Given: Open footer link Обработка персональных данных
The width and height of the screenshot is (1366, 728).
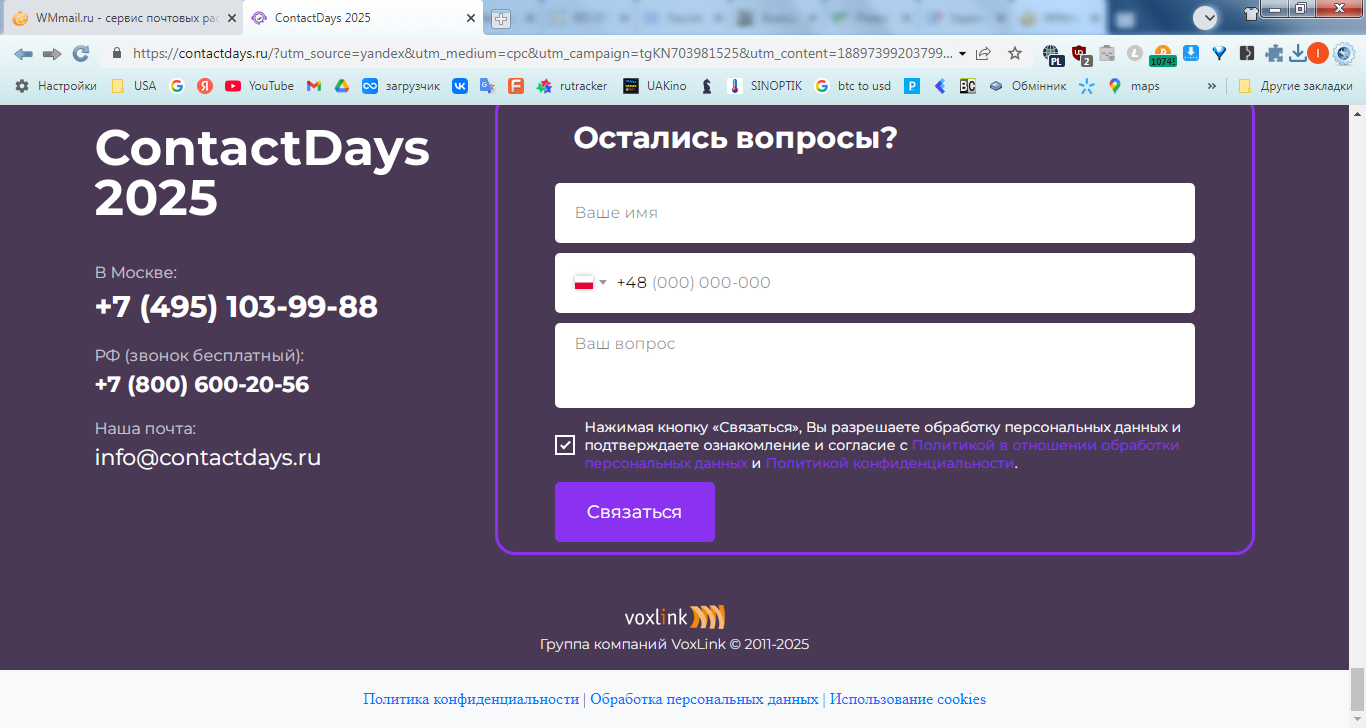Looking at the screenshot, I should [704, 699].
